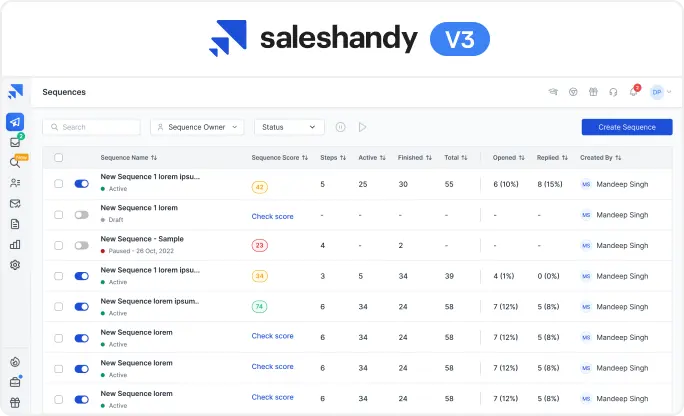Toggle the 'New Sequence - Sample' paused switch

81,245
